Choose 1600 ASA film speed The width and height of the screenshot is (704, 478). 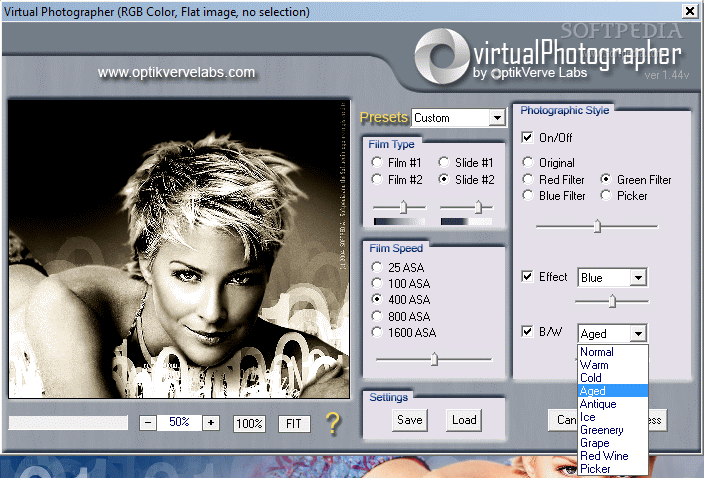click(376, 333)
